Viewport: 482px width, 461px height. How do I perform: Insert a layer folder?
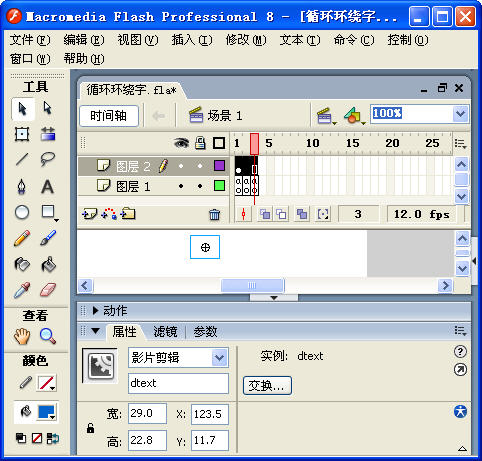(x=128, y=214)
